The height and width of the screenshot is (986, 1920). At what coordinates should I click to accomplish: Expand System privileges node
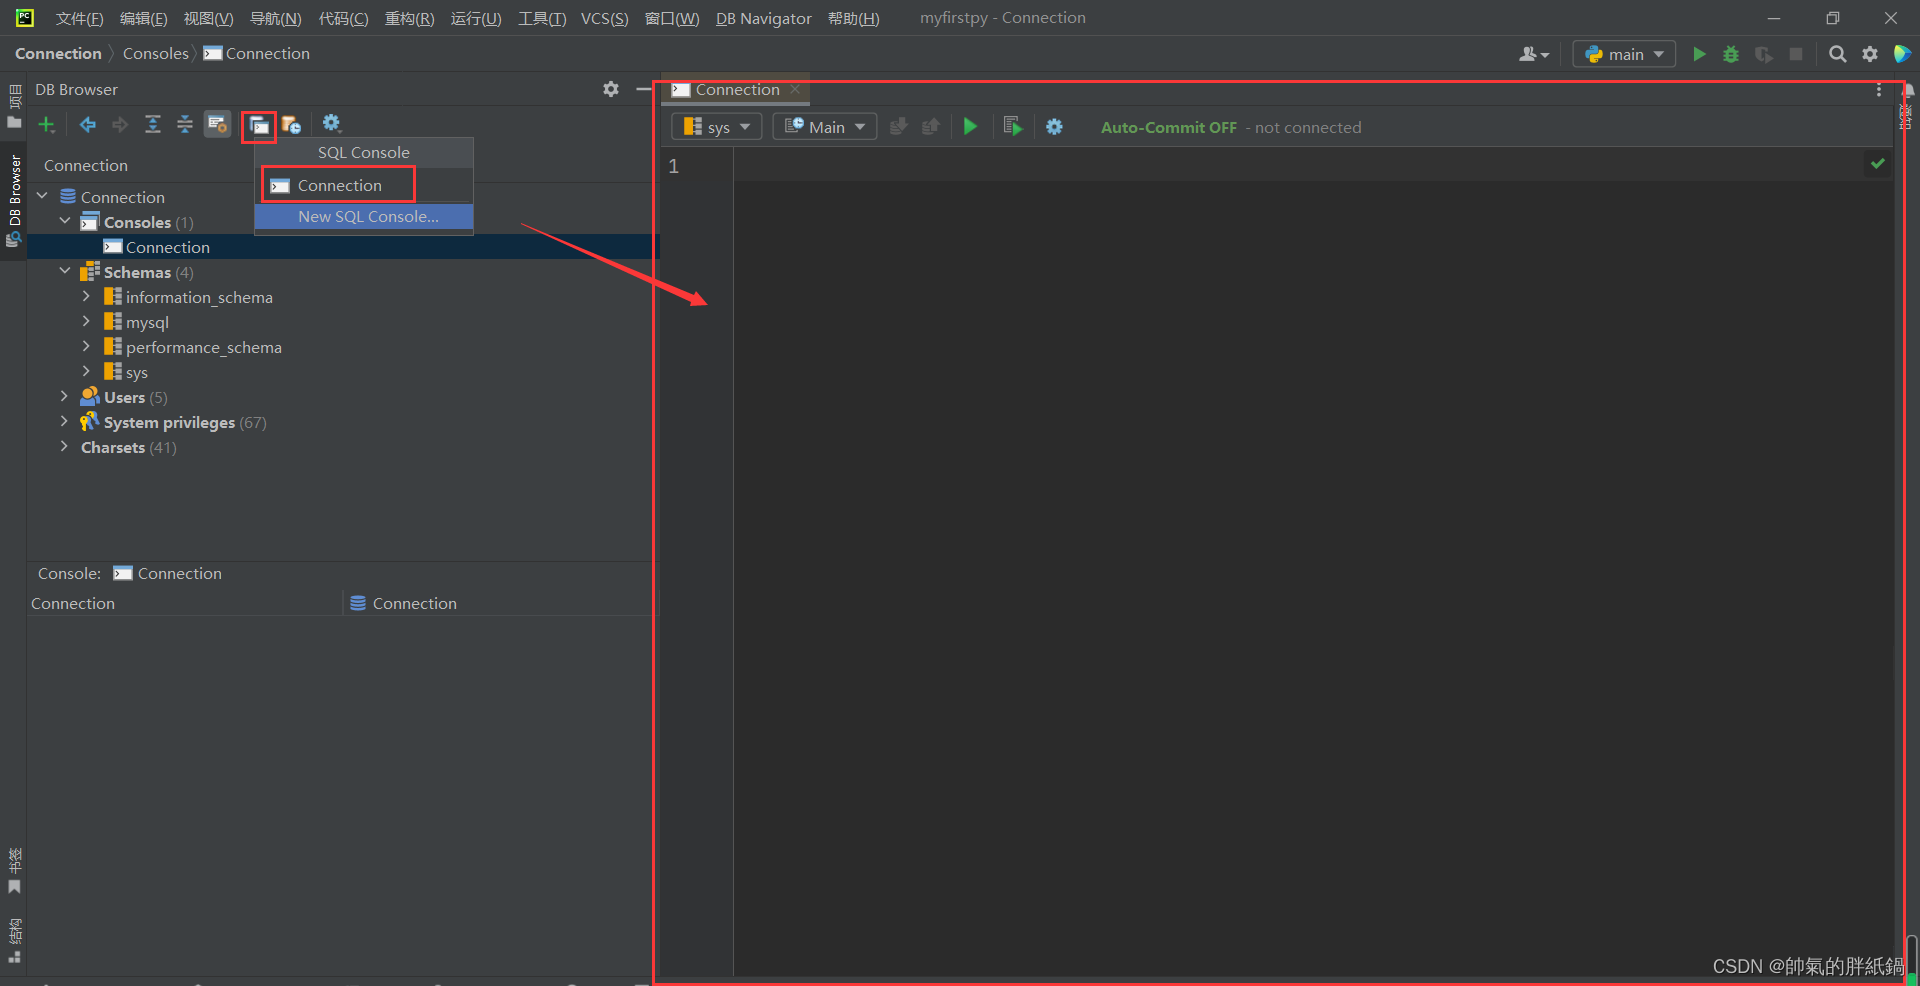[x=64, y=421]
